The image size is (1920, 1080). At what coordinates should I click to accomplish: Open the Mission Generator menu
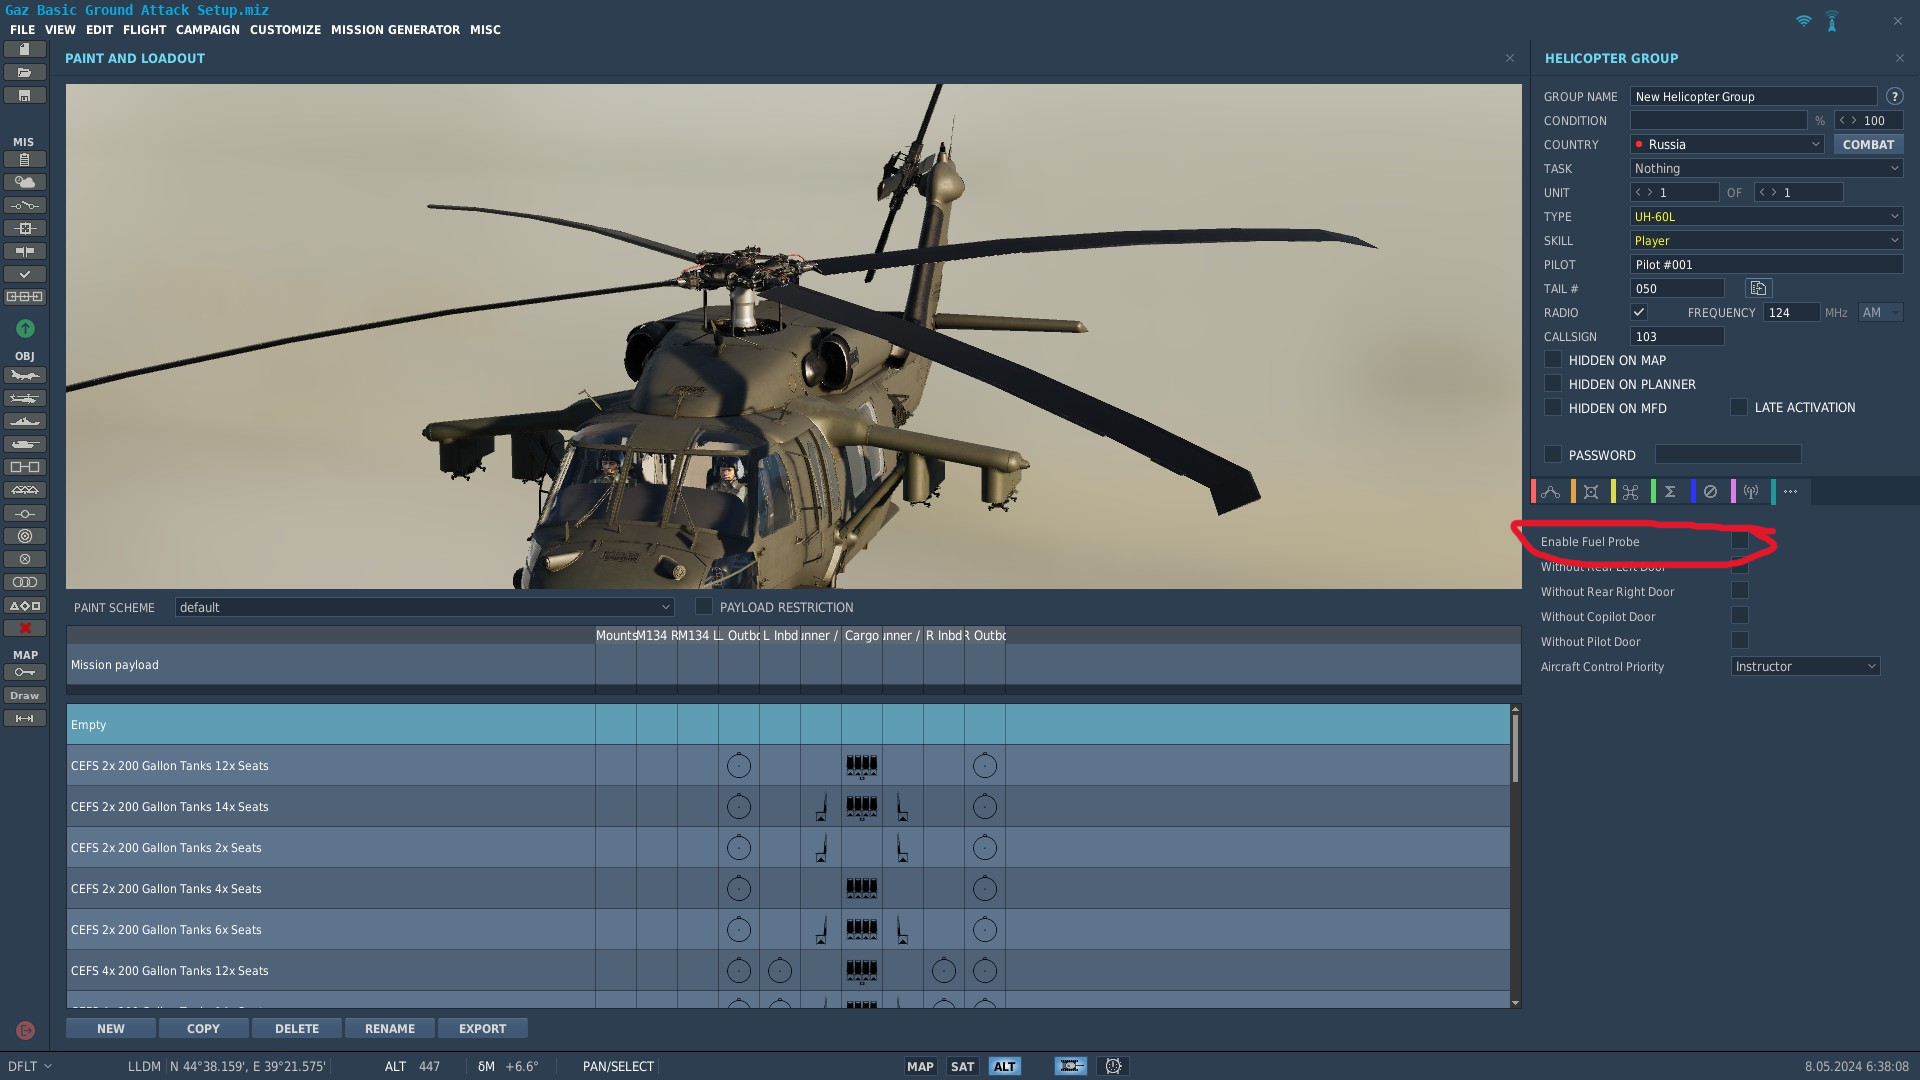[395, 30]
